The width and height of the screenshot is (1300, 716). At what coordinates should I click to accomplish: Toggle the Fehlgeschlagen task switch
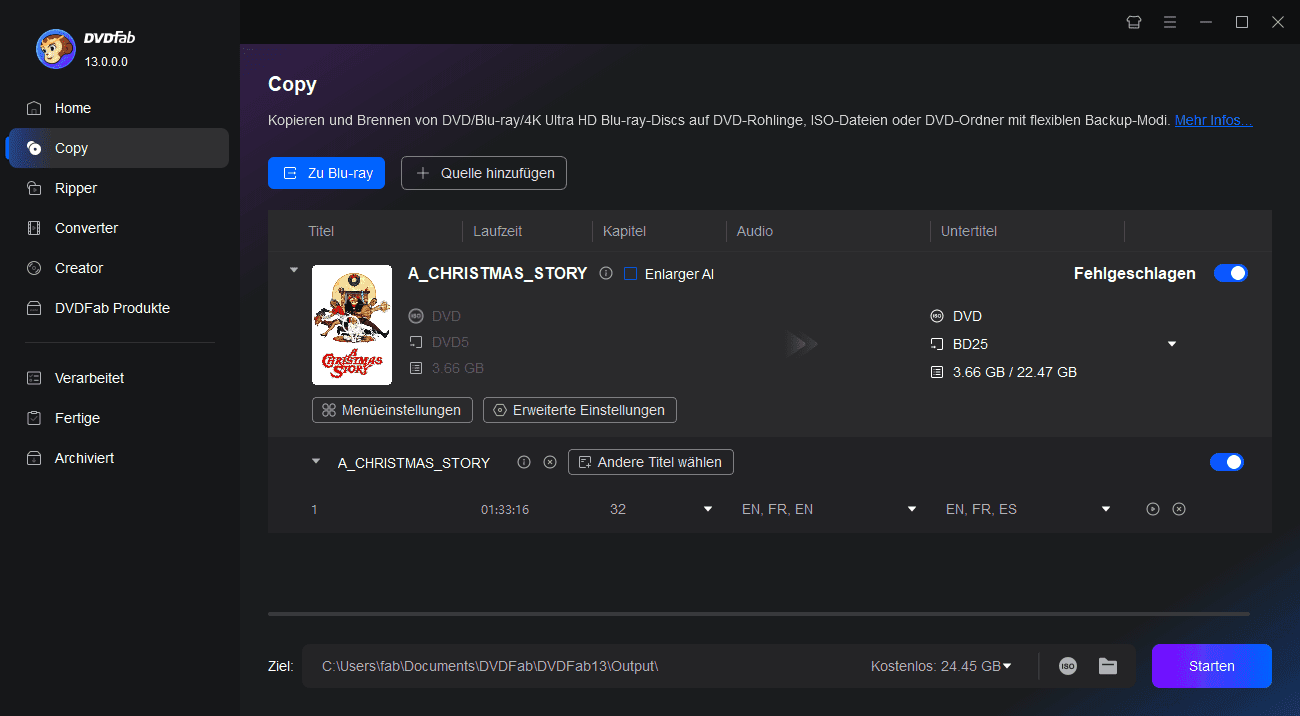click(1231, 273)
